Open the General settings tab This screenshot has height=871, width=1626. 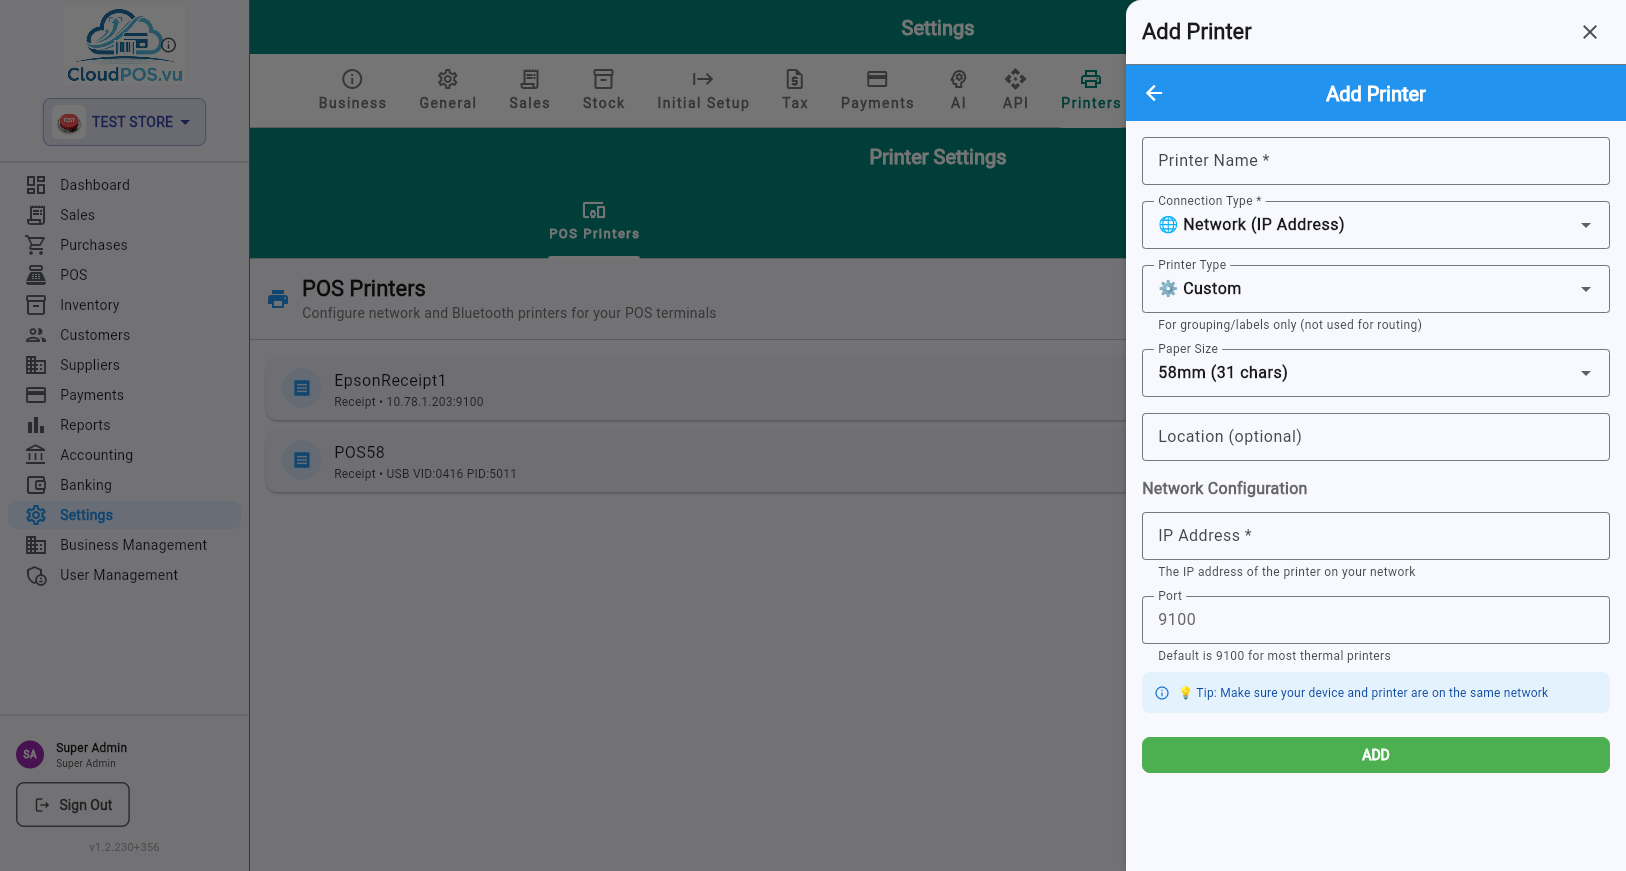tap(448, 90)
